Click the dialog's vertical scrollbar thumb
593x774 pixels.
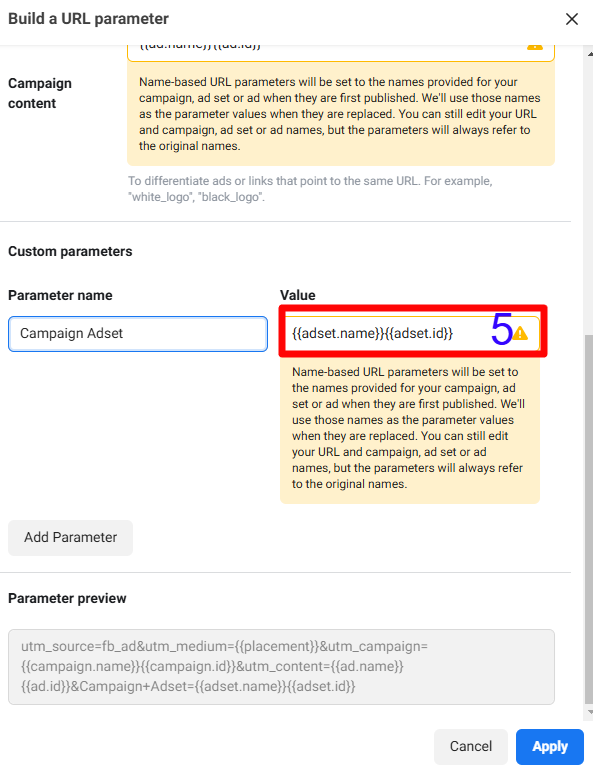(589, 518)
